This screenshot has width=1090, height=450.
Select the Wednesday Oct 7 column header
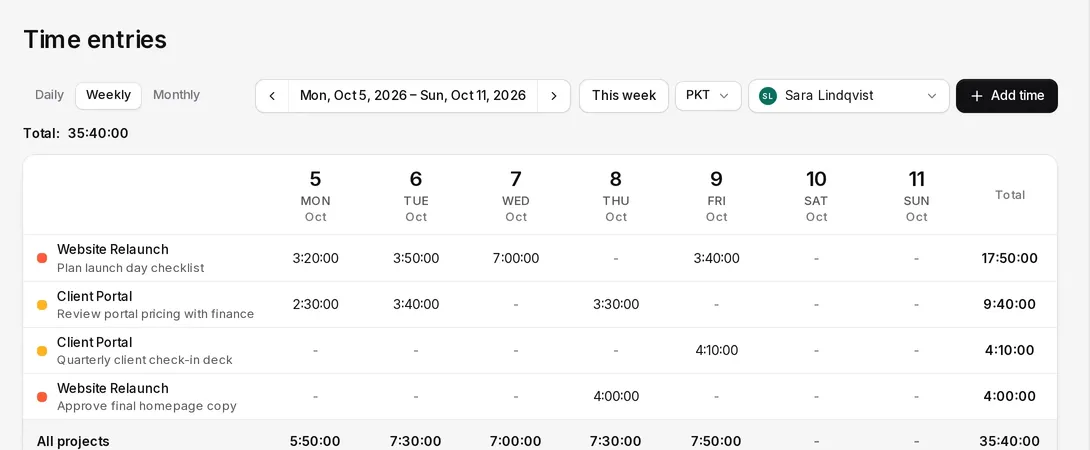click(516, 195)
